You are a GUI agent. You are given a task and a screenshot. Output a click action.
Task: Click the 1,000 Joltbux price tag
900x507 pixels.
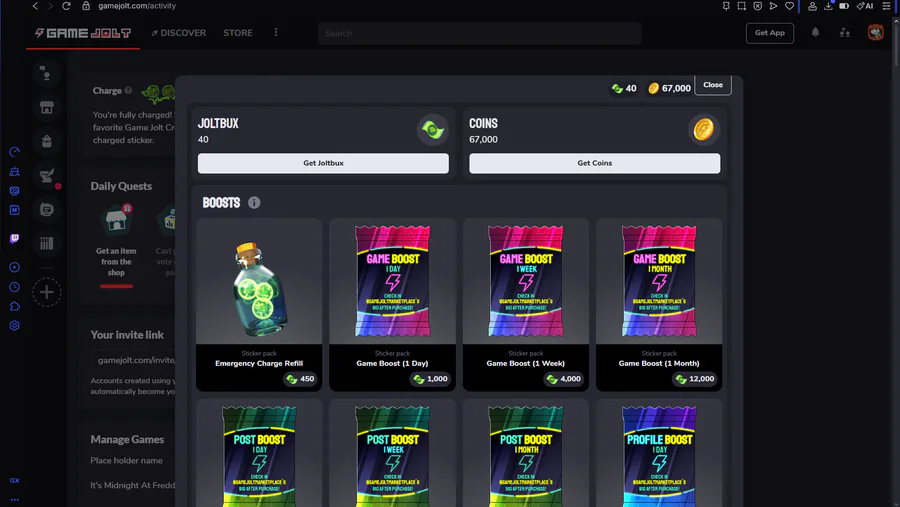click(430, 379)
